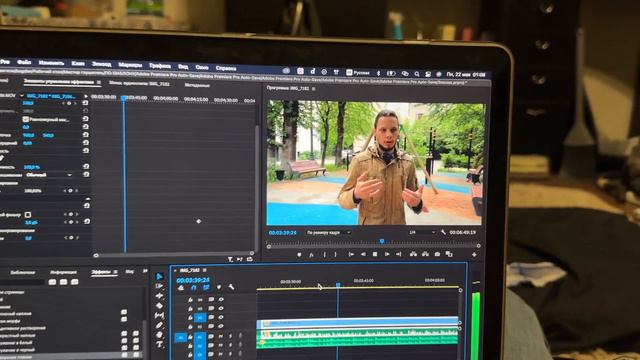Show/hide Effect Controls timeline view arrow

click(85, 96)
